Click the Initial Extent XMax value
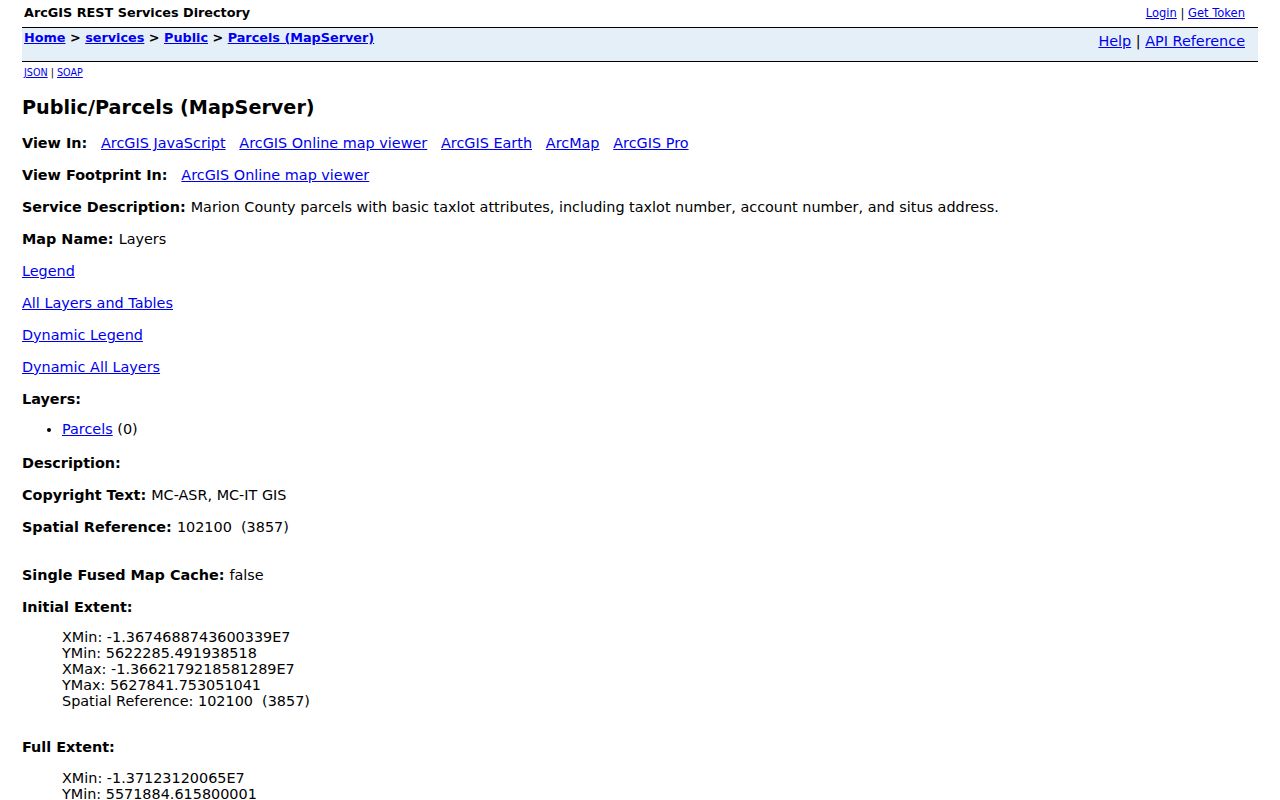This screenshot has height=800, width=1280. (x=203, y=669)
